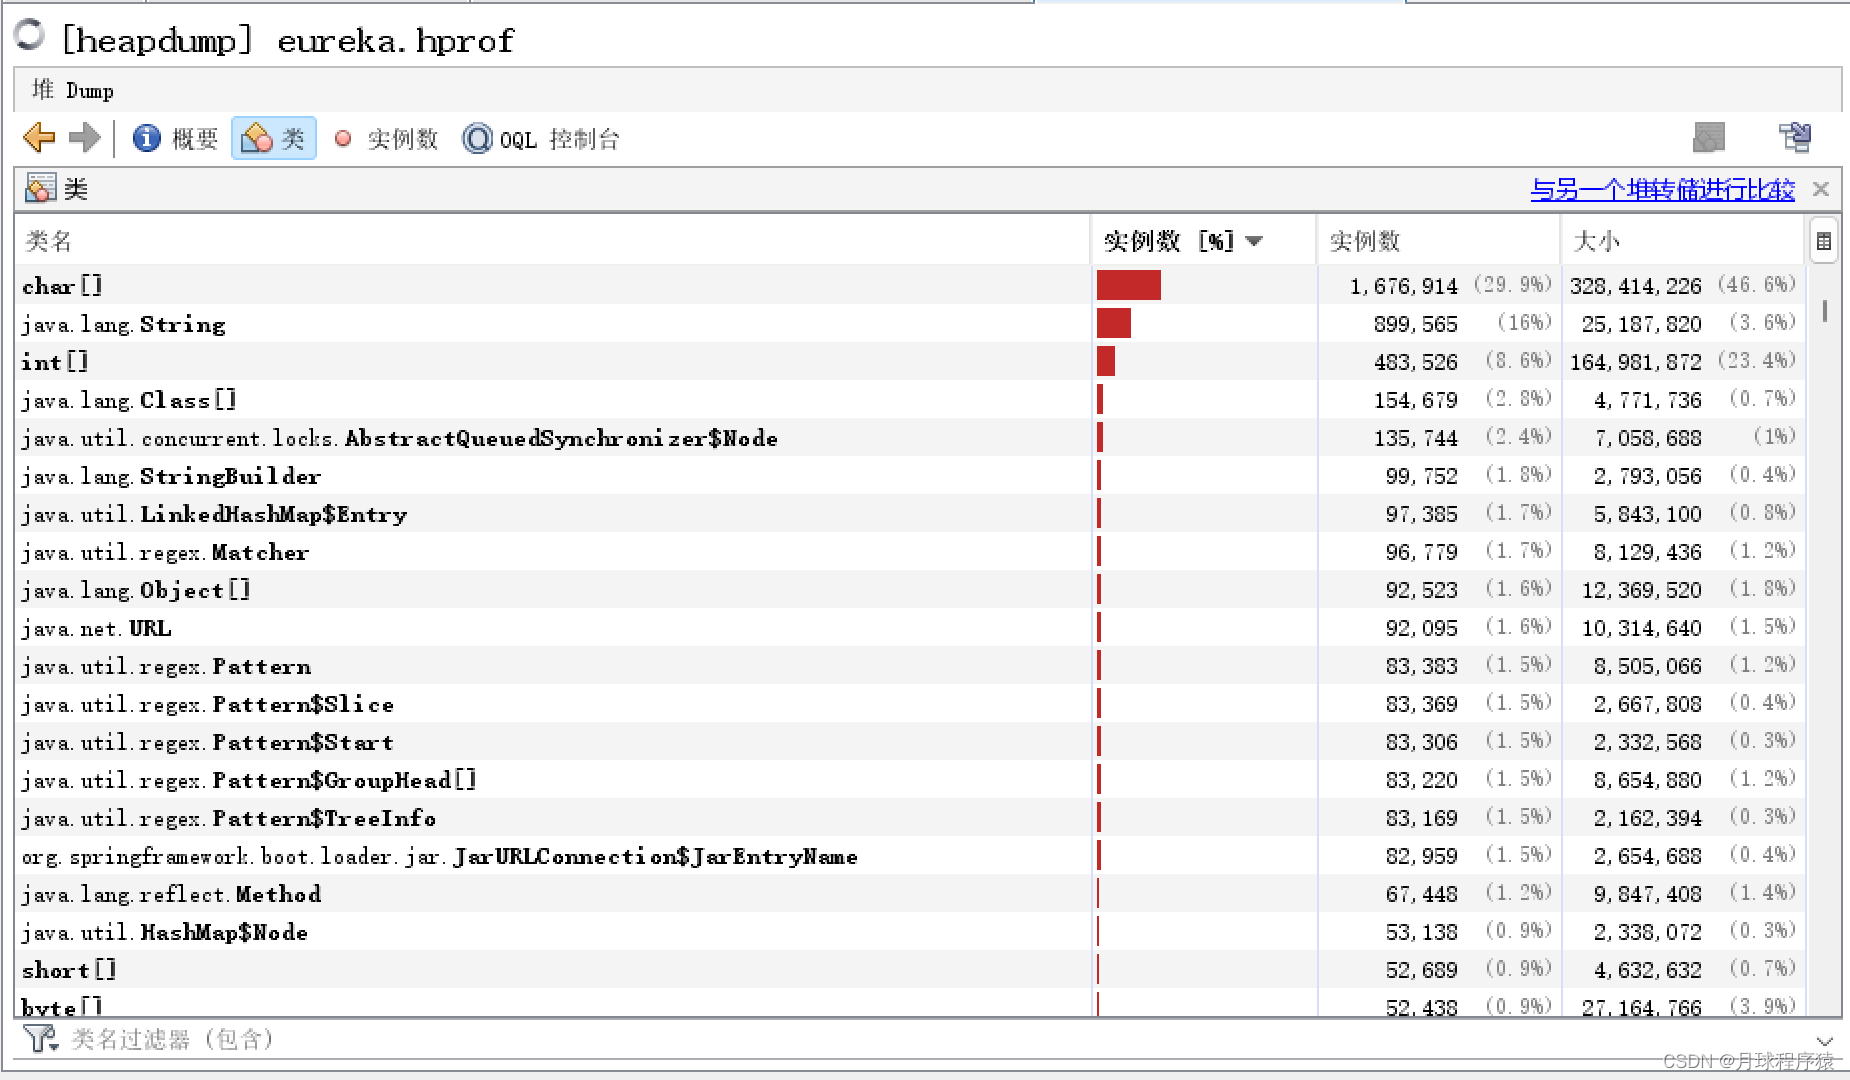The height and width of the screenshot is (1080, 1850).
Task: Sort by 实例数 [%] column header
Action: click(x=1204, y=241)
